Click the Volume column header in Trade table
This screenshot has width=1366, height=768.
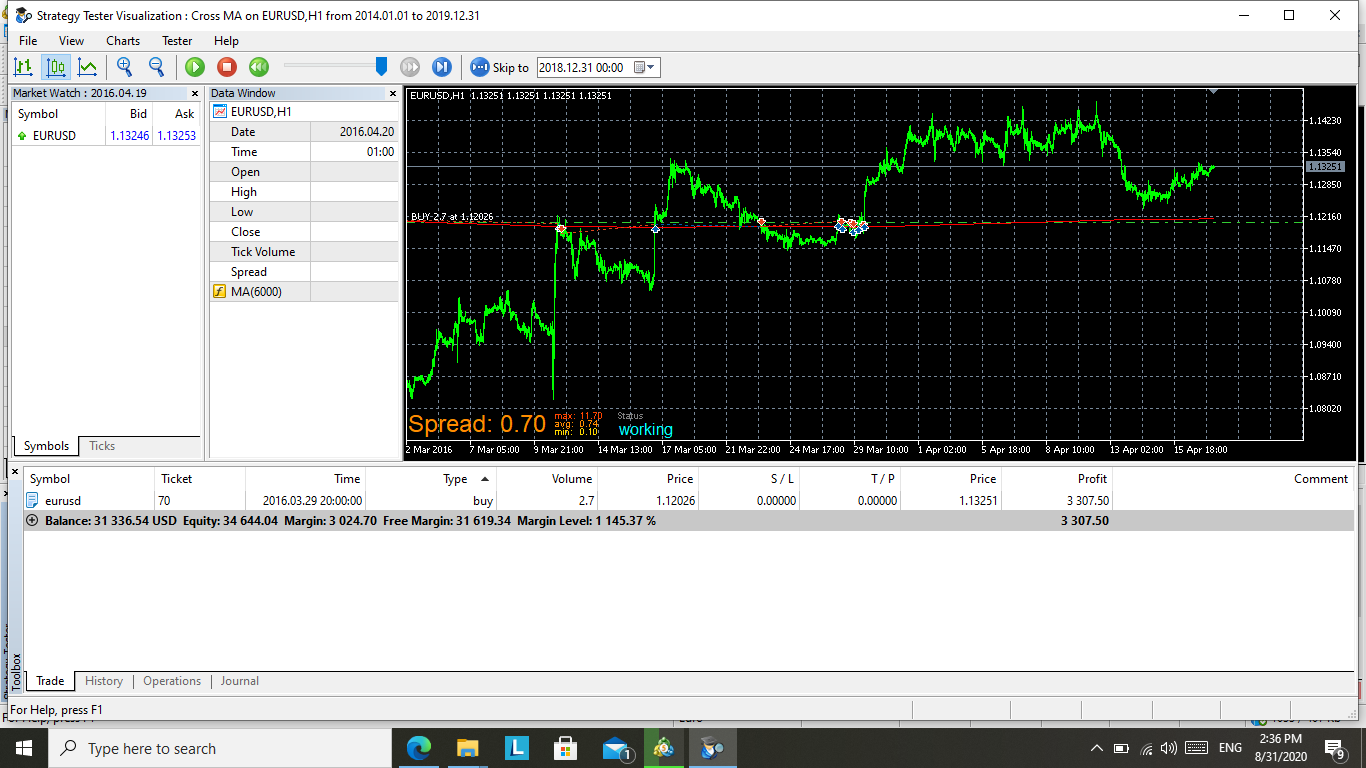coord(547,479)
